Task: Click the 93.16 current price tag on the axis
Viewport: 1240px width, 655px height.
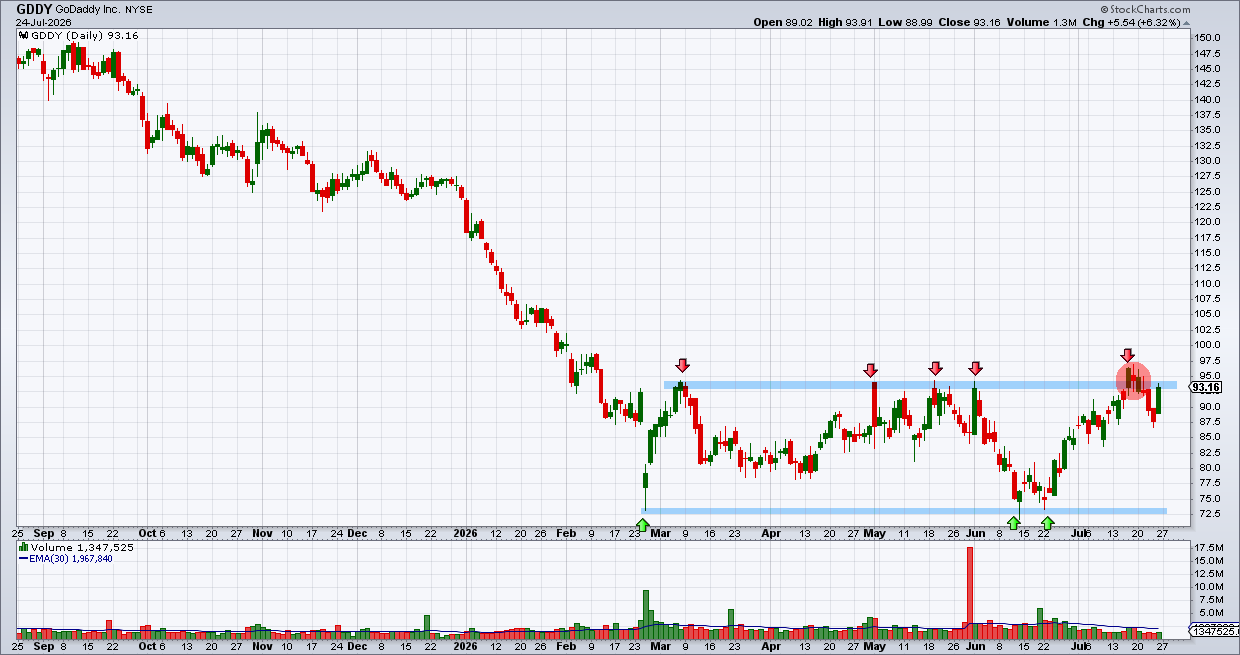Action: tap(1208, 388)
